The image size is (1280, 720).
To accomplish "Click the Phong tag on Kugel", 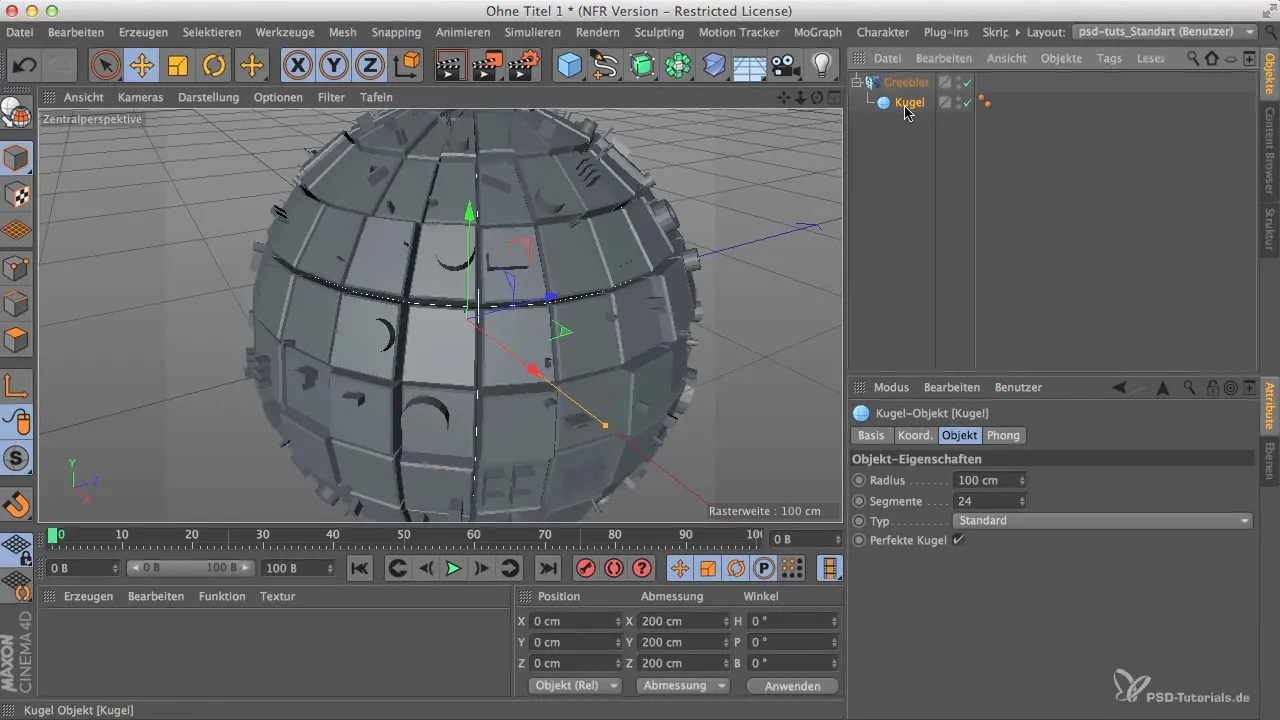I will 985,102.
